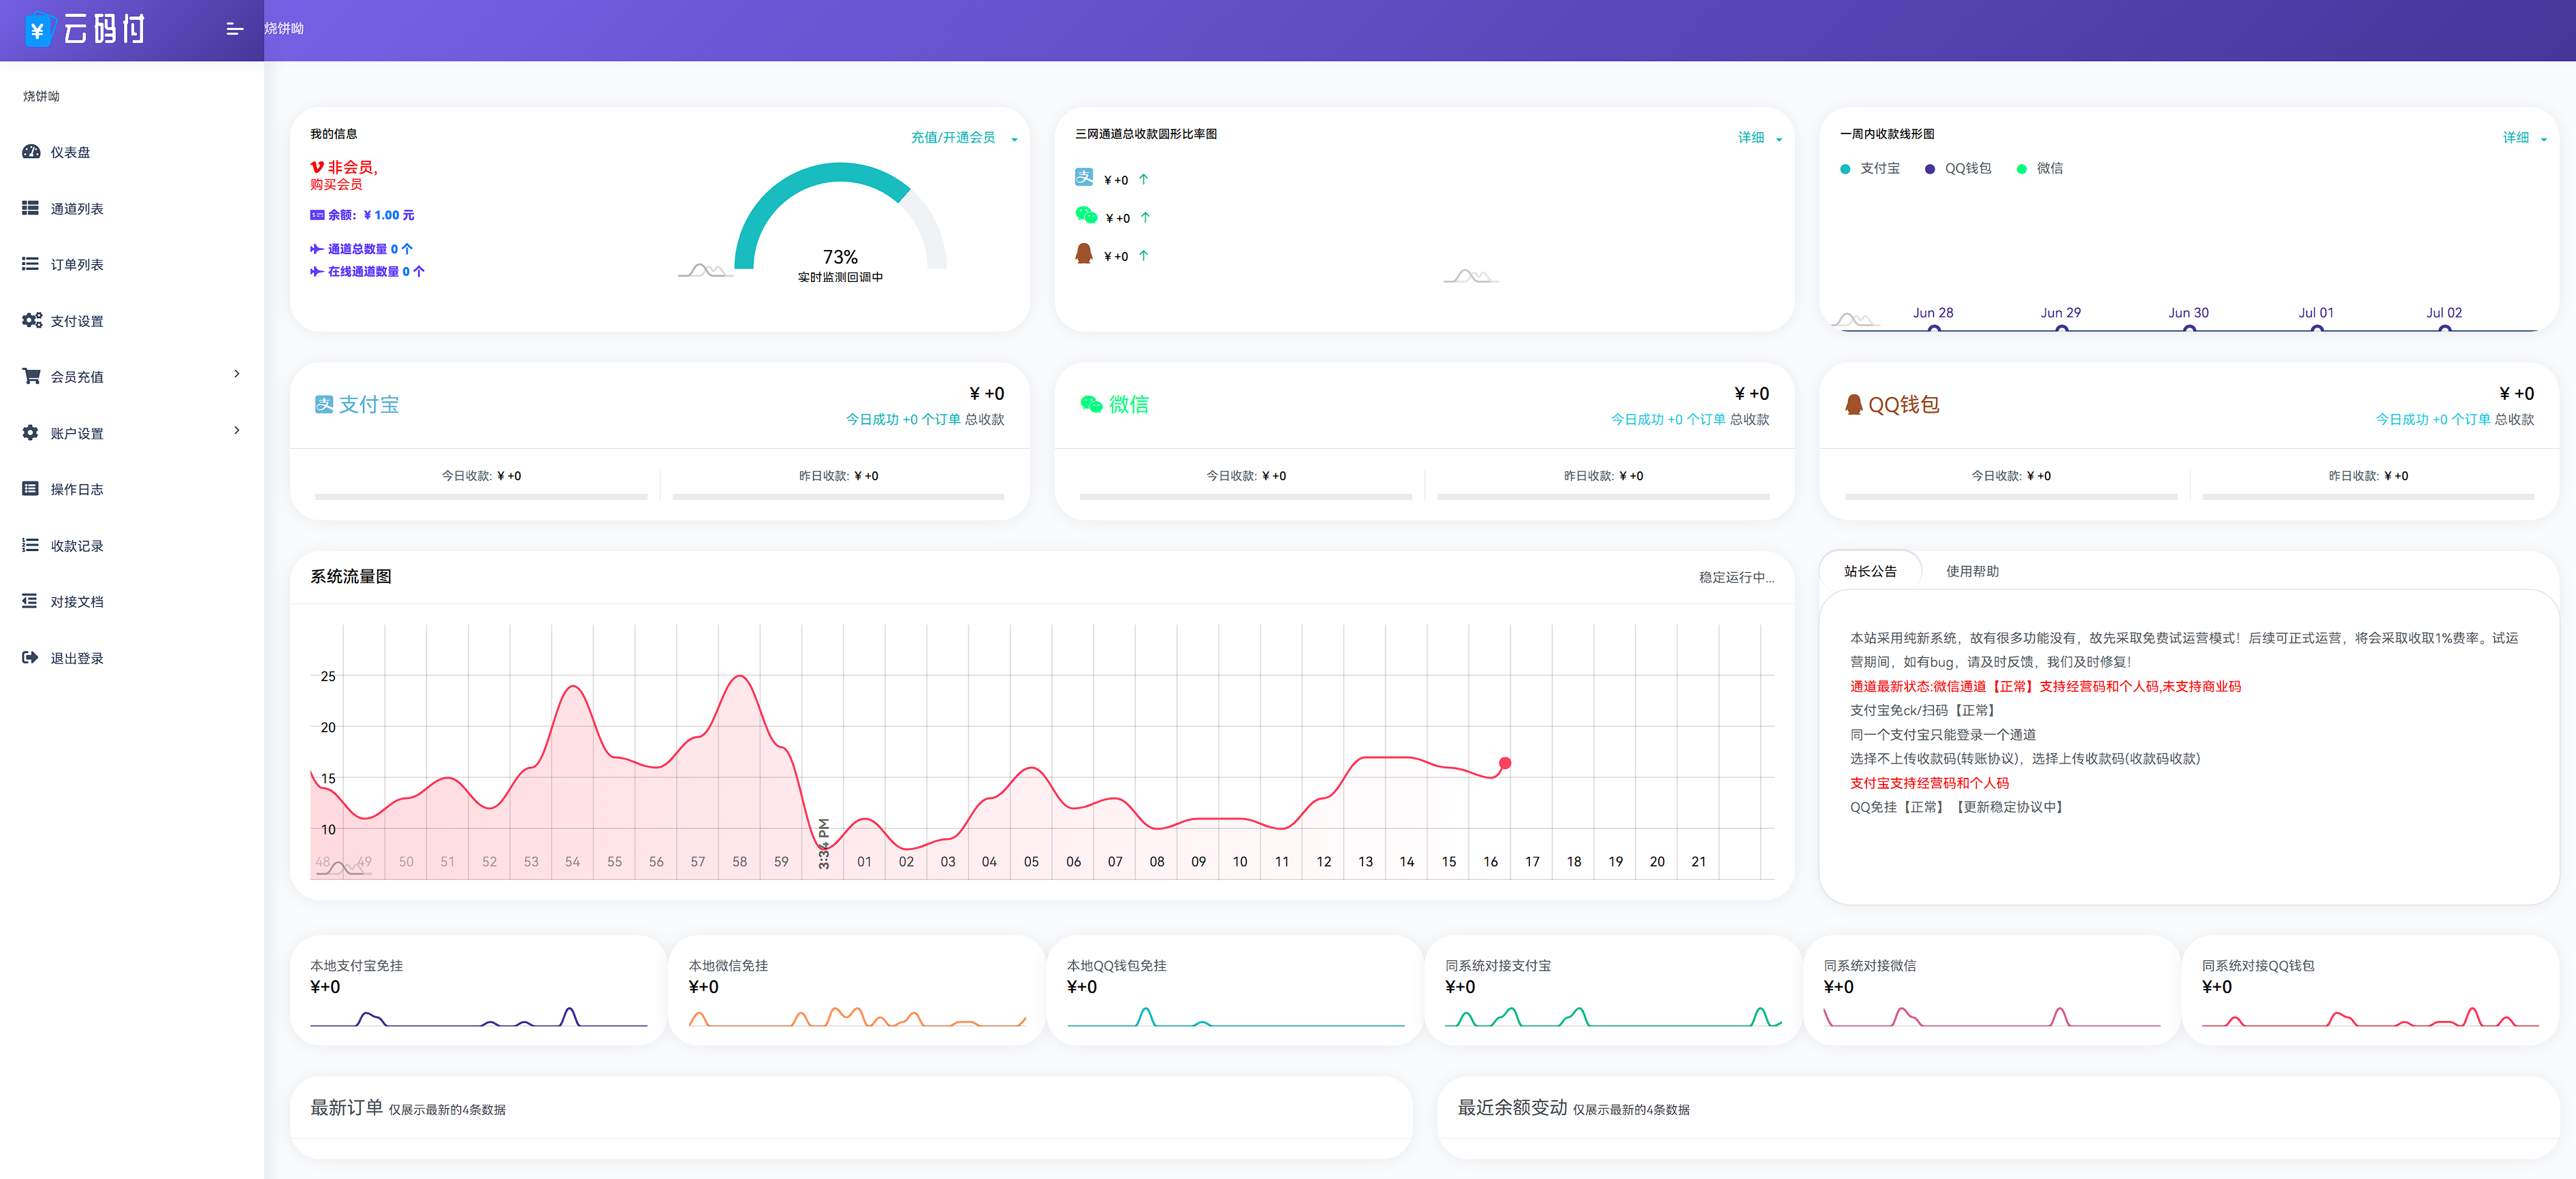
Task: Open the 详细 dropdown in weekly line chart card
Action: (2524, 138)
